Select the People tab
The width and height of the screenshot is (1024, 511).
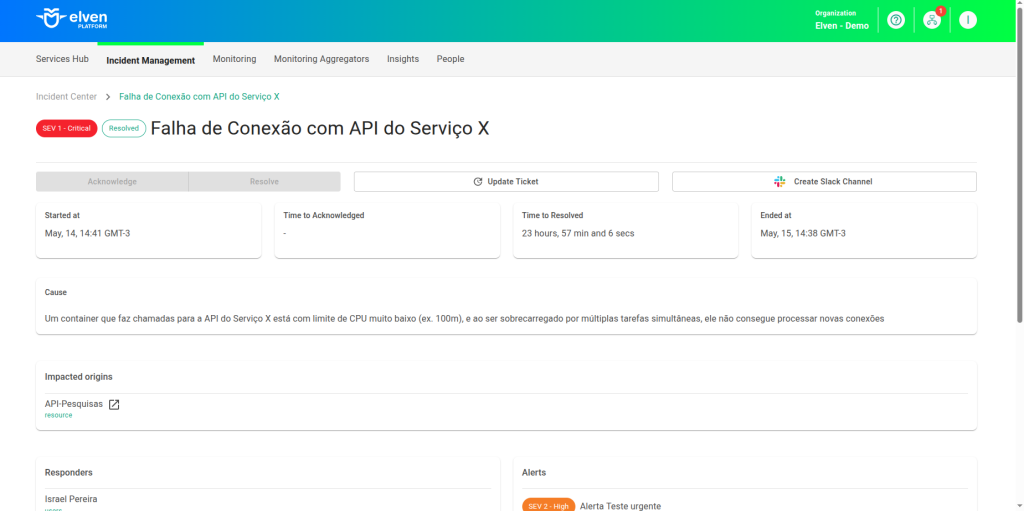[x=450, y=59]
